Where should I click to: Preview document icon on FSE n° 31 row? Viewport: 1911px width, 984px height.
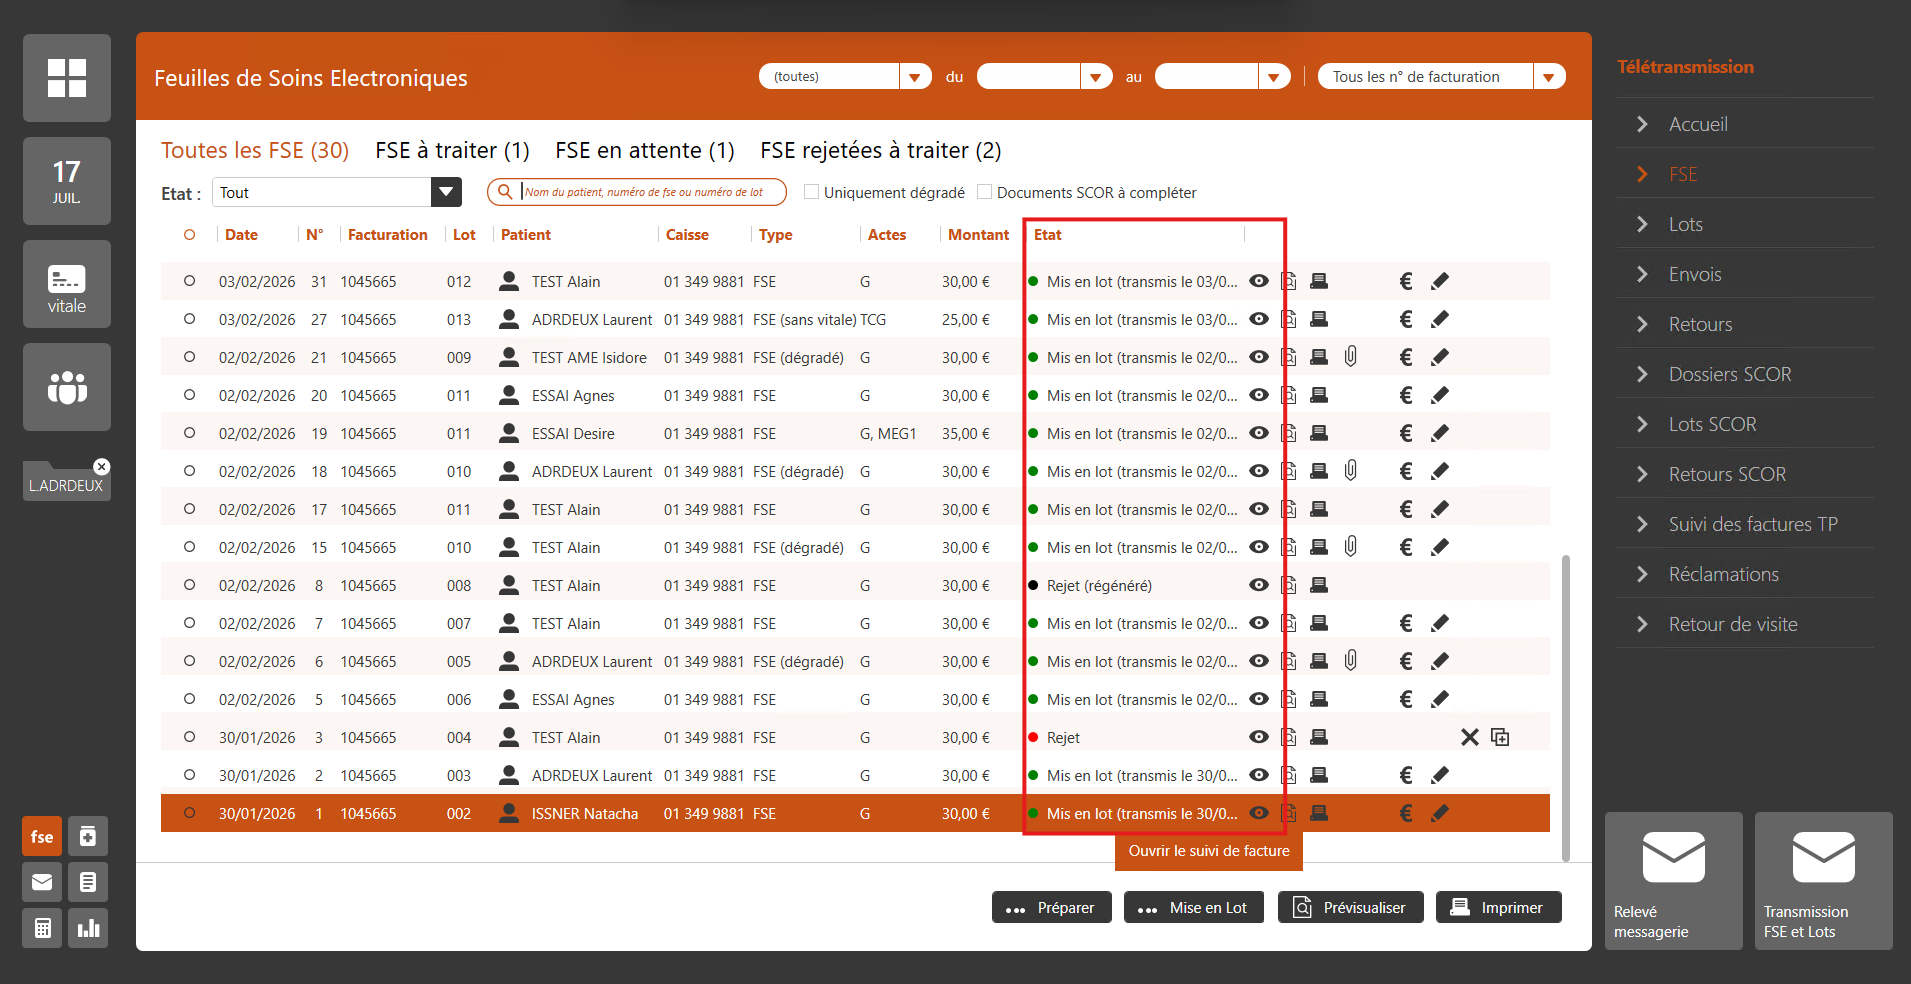tap(1289, 281)
